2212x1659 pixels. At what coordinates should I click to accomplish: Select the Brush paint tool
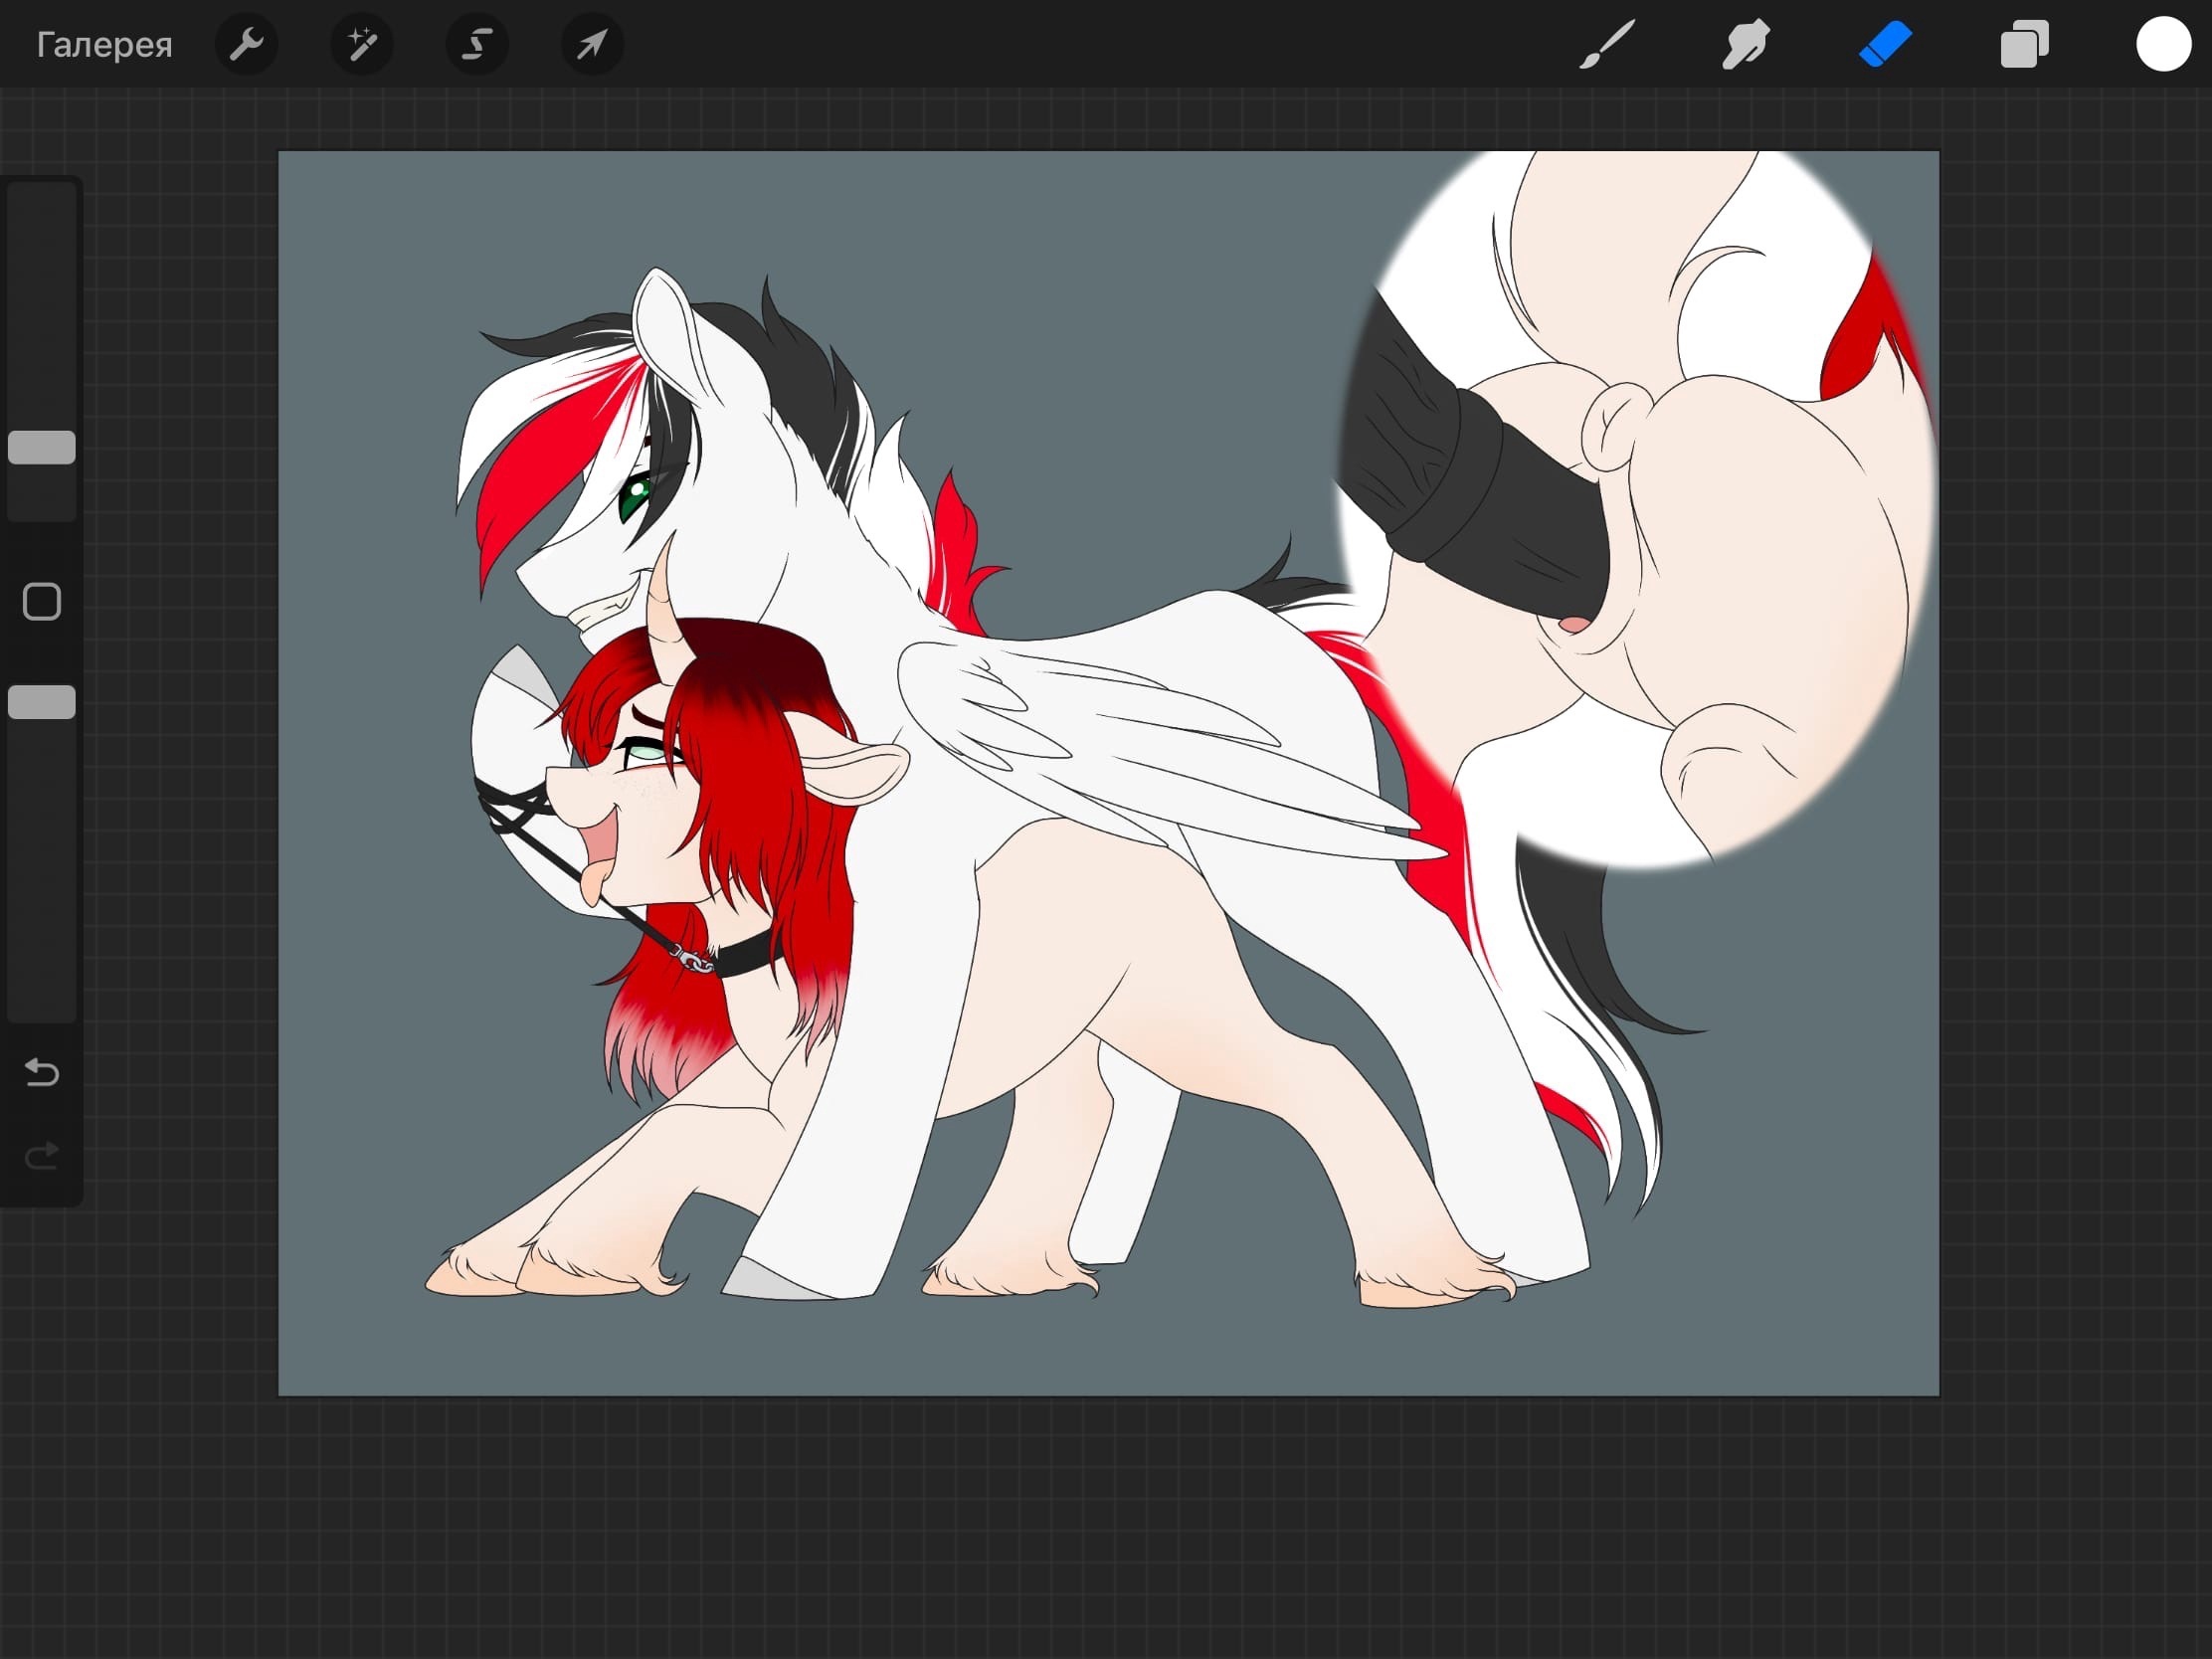coord(1607,45)
